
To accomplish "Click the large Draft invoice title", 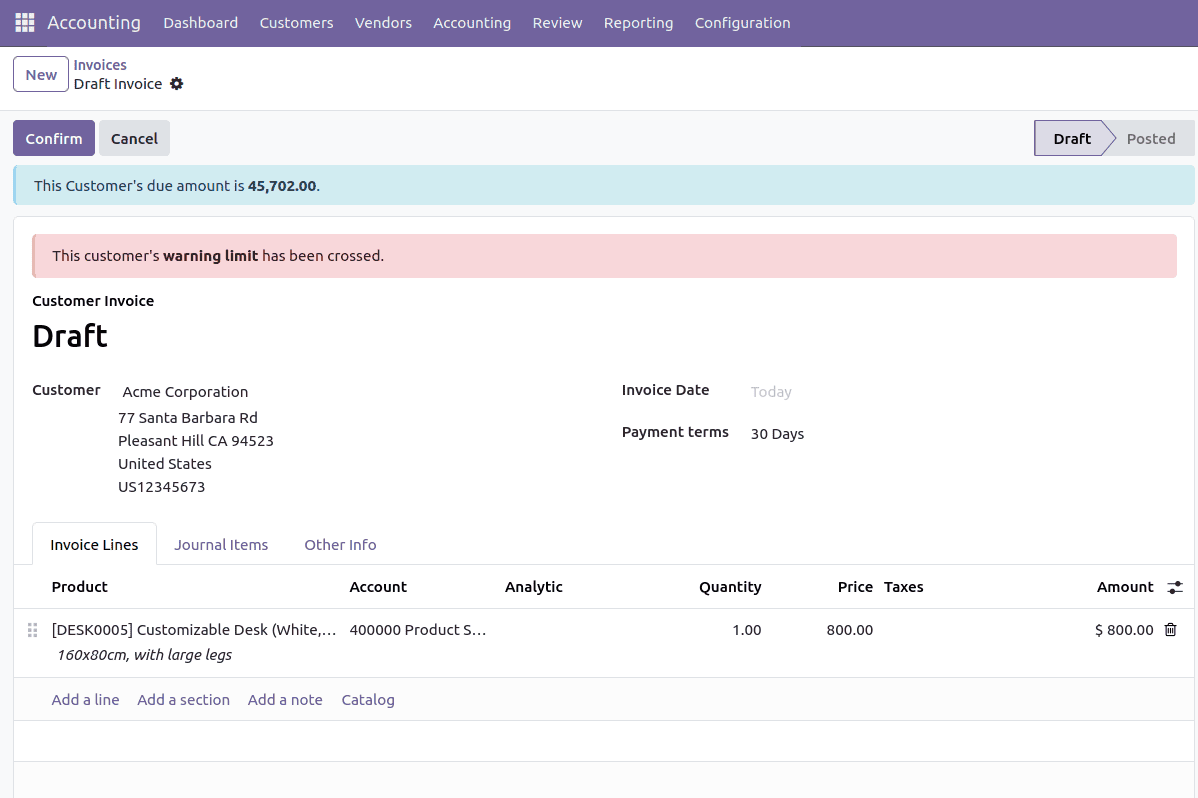I will 70,336.
